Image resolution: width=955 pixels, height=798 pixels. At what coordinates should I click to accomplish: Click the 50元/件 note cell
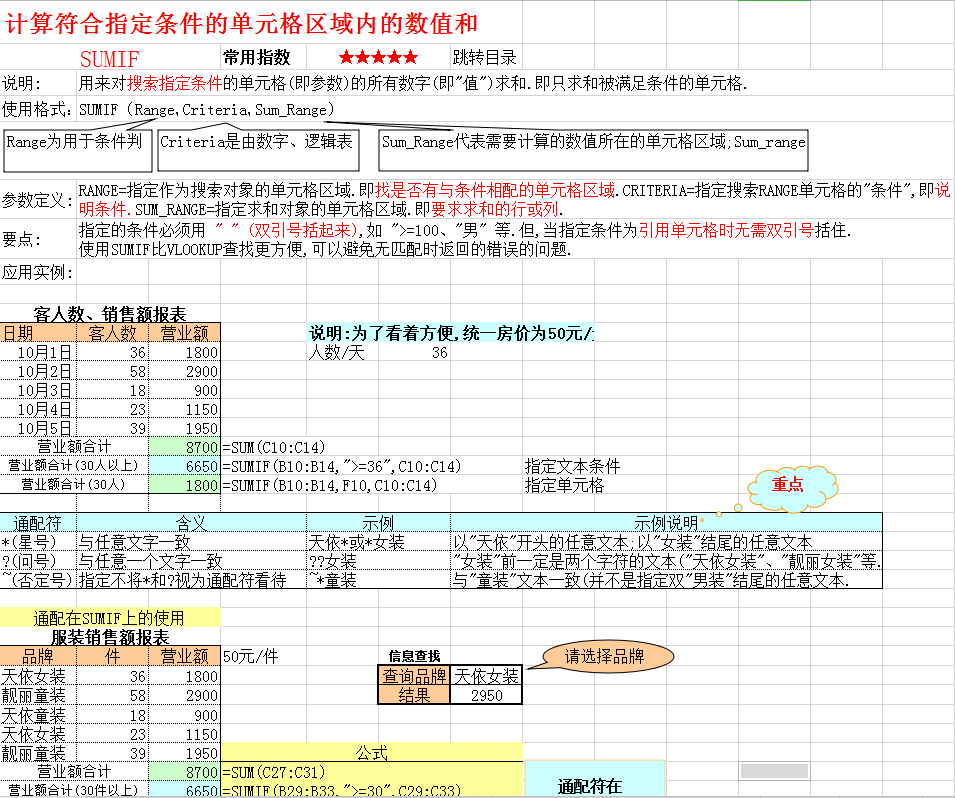point(251,656)
